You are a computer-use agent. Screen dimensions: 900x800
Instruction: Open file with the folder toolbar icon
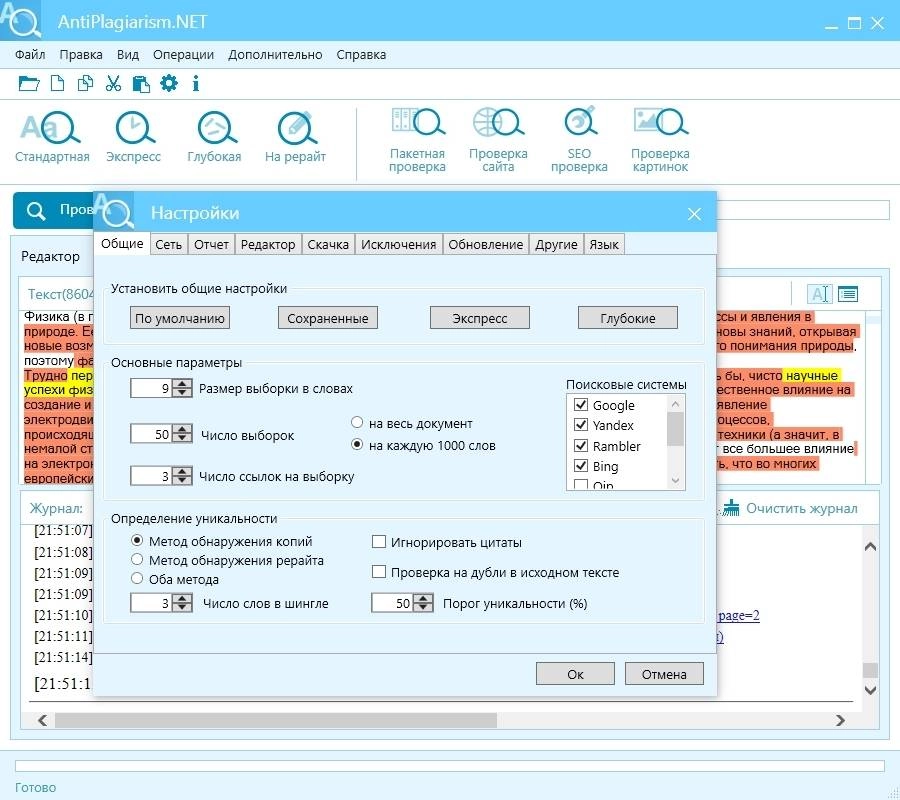tap(29, 84)
